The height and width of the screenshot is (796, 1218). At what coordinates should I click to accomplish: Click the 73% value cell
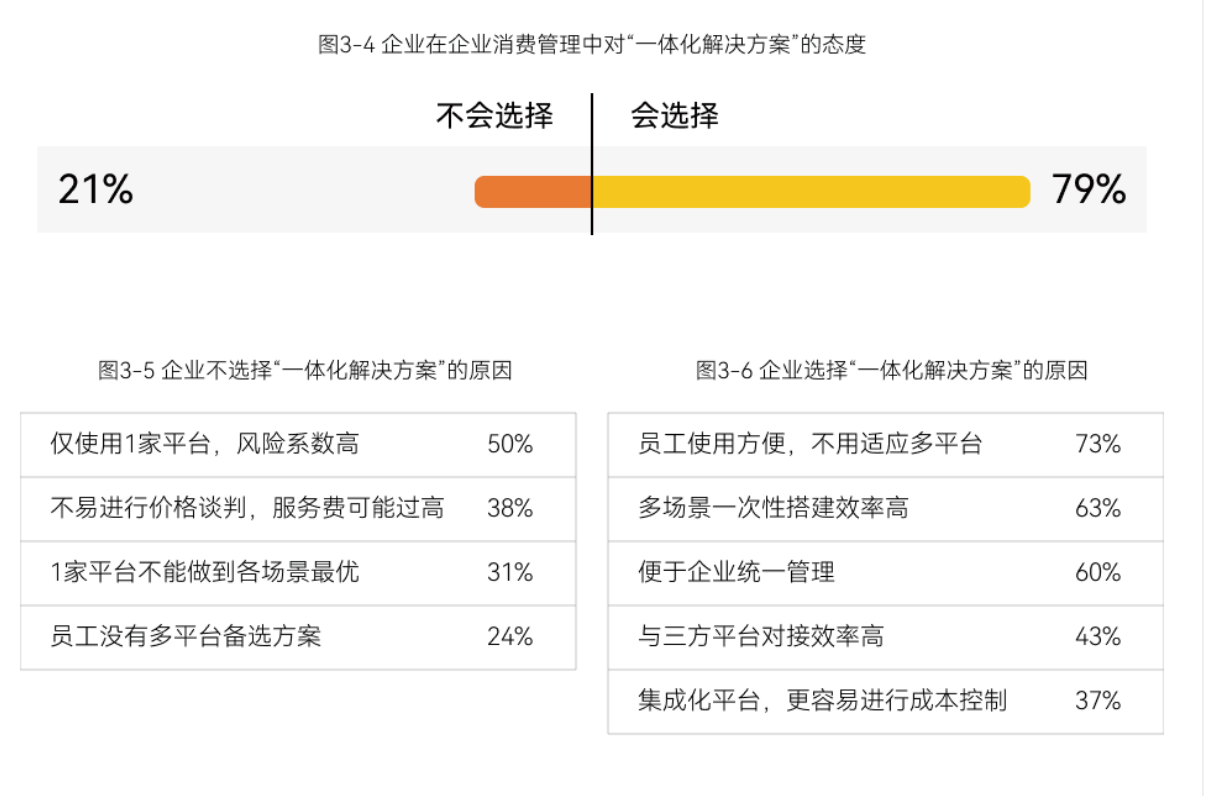[x=1098, y=444]
